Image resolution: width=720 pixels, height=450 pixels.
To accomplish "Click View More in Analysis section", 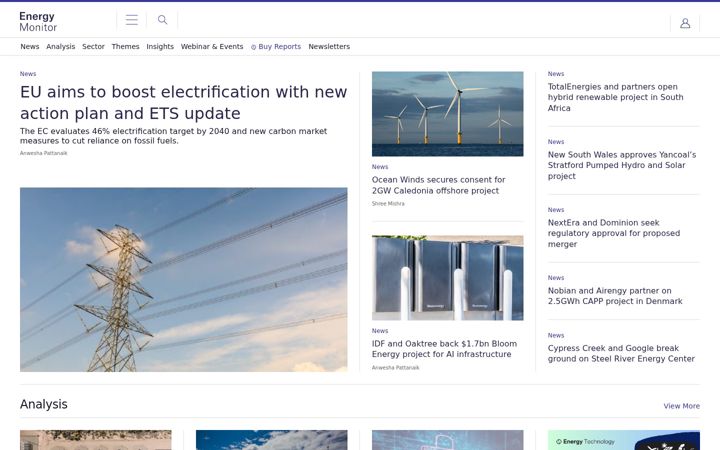I will point(681,406).
